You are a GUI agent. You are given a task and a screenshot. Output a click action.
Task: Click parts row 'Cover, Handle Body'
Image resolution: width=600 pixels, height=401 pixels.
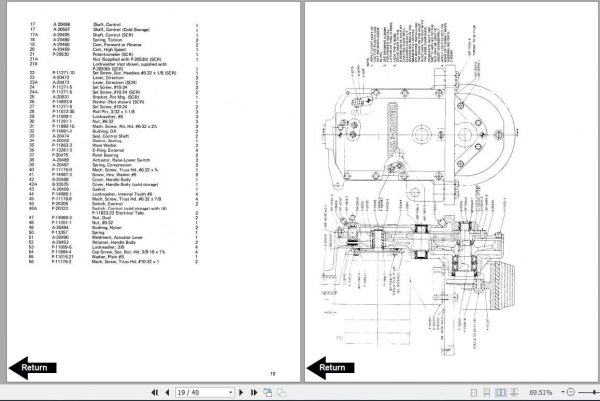coord(113,179)
